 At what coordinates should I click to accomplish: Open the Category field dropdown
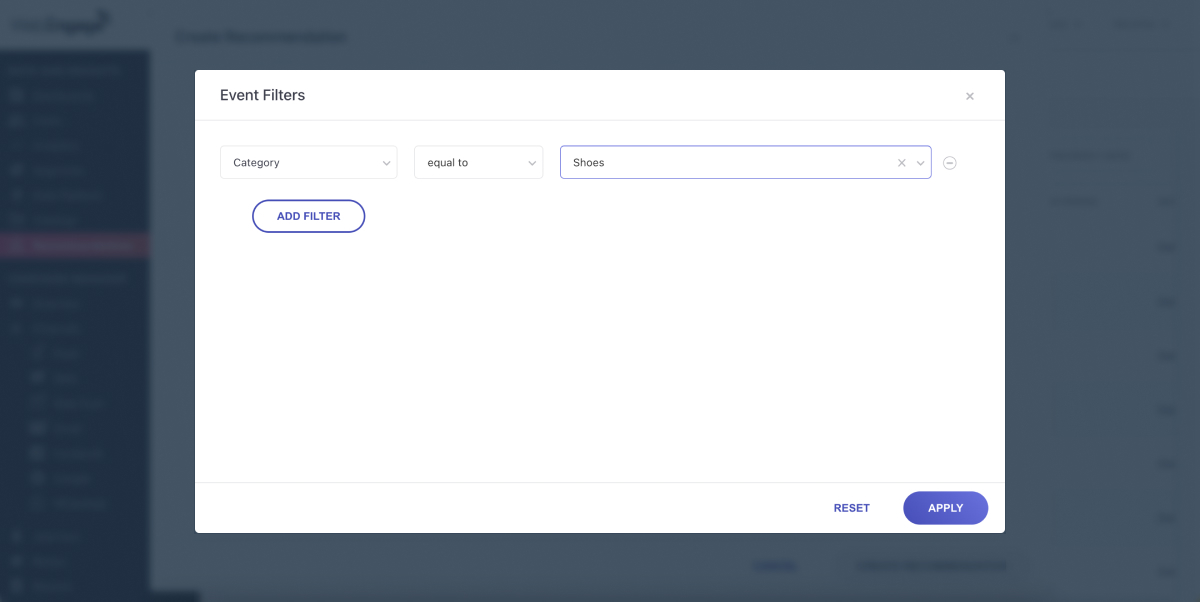coord(308,163)
